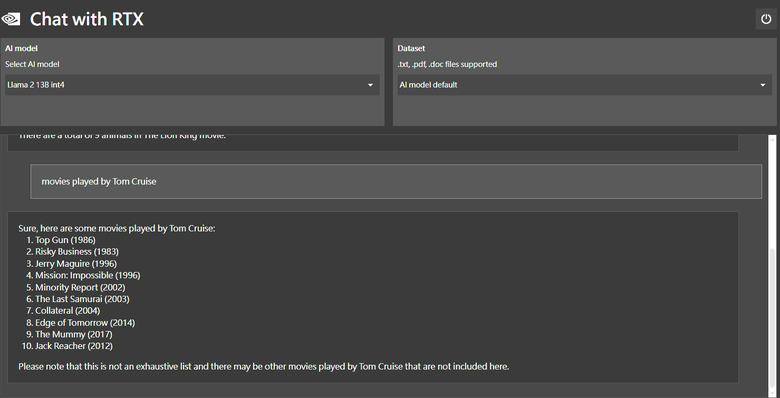Click the Edge of Tomorrow (2014) entry
Viewport: 780px width, 398px height.
tap(85, 322)
